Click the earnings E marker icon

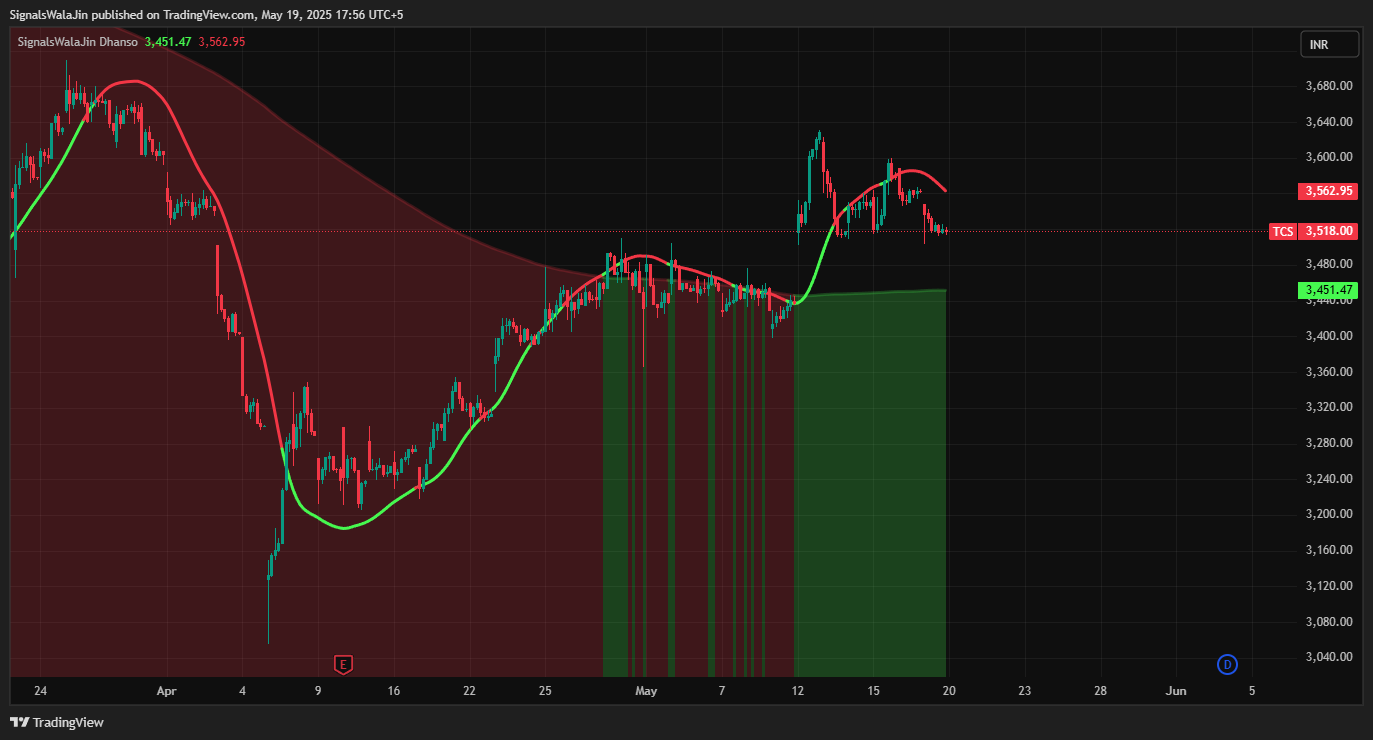tap(343, 664)
